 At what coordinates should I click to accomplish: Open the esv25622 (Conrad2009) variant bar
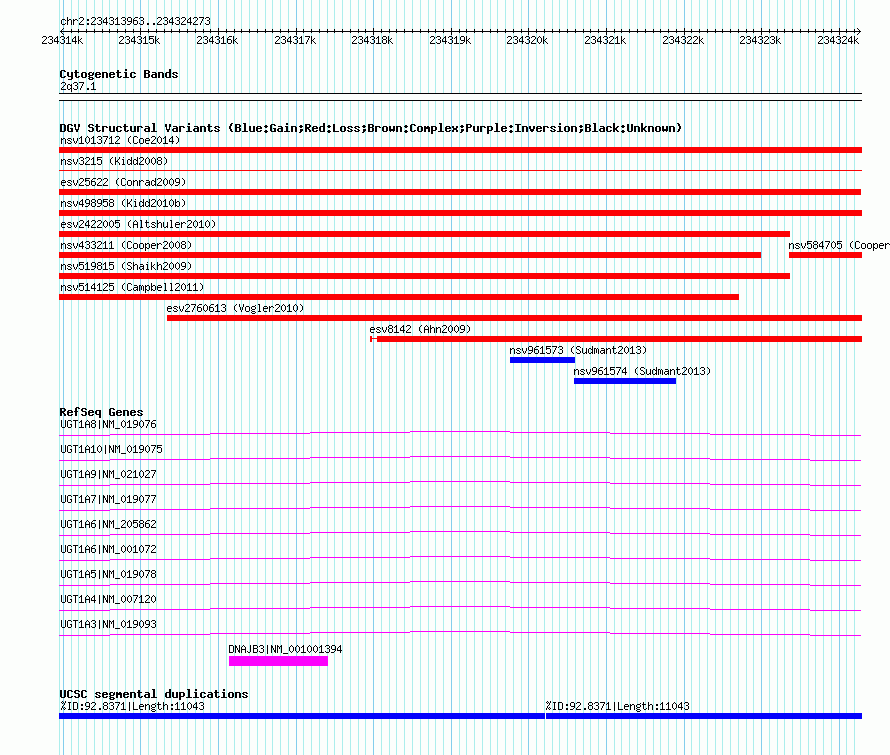[460, 192]
